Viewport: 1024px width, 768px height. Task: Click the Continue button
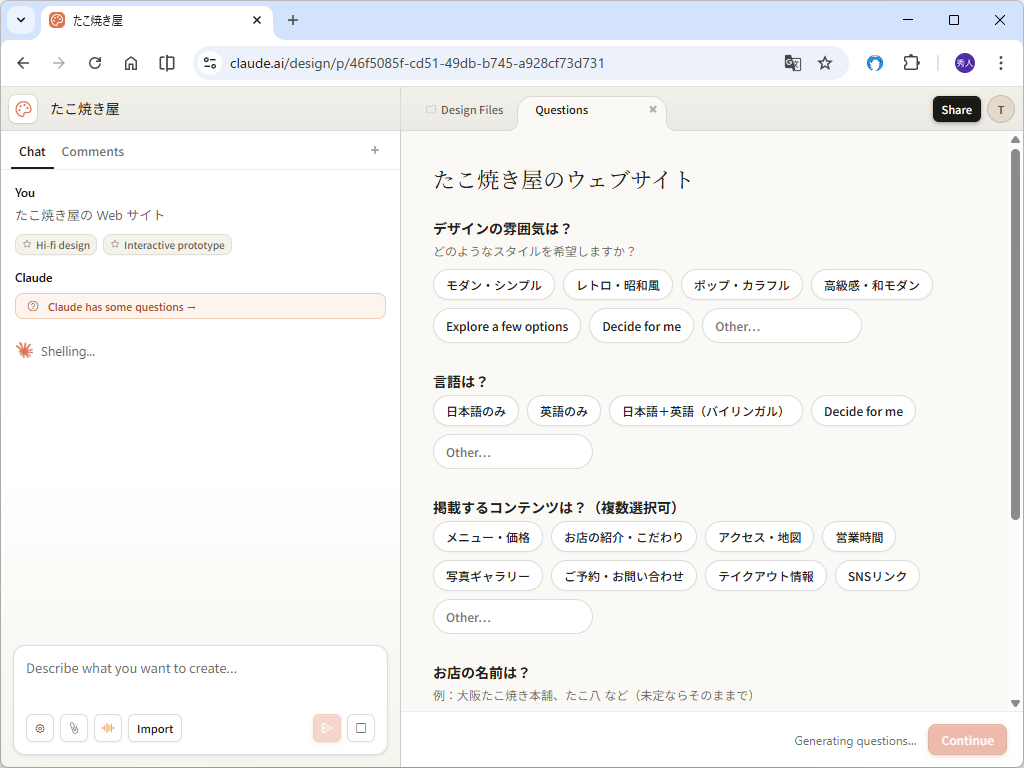[966, 740]
